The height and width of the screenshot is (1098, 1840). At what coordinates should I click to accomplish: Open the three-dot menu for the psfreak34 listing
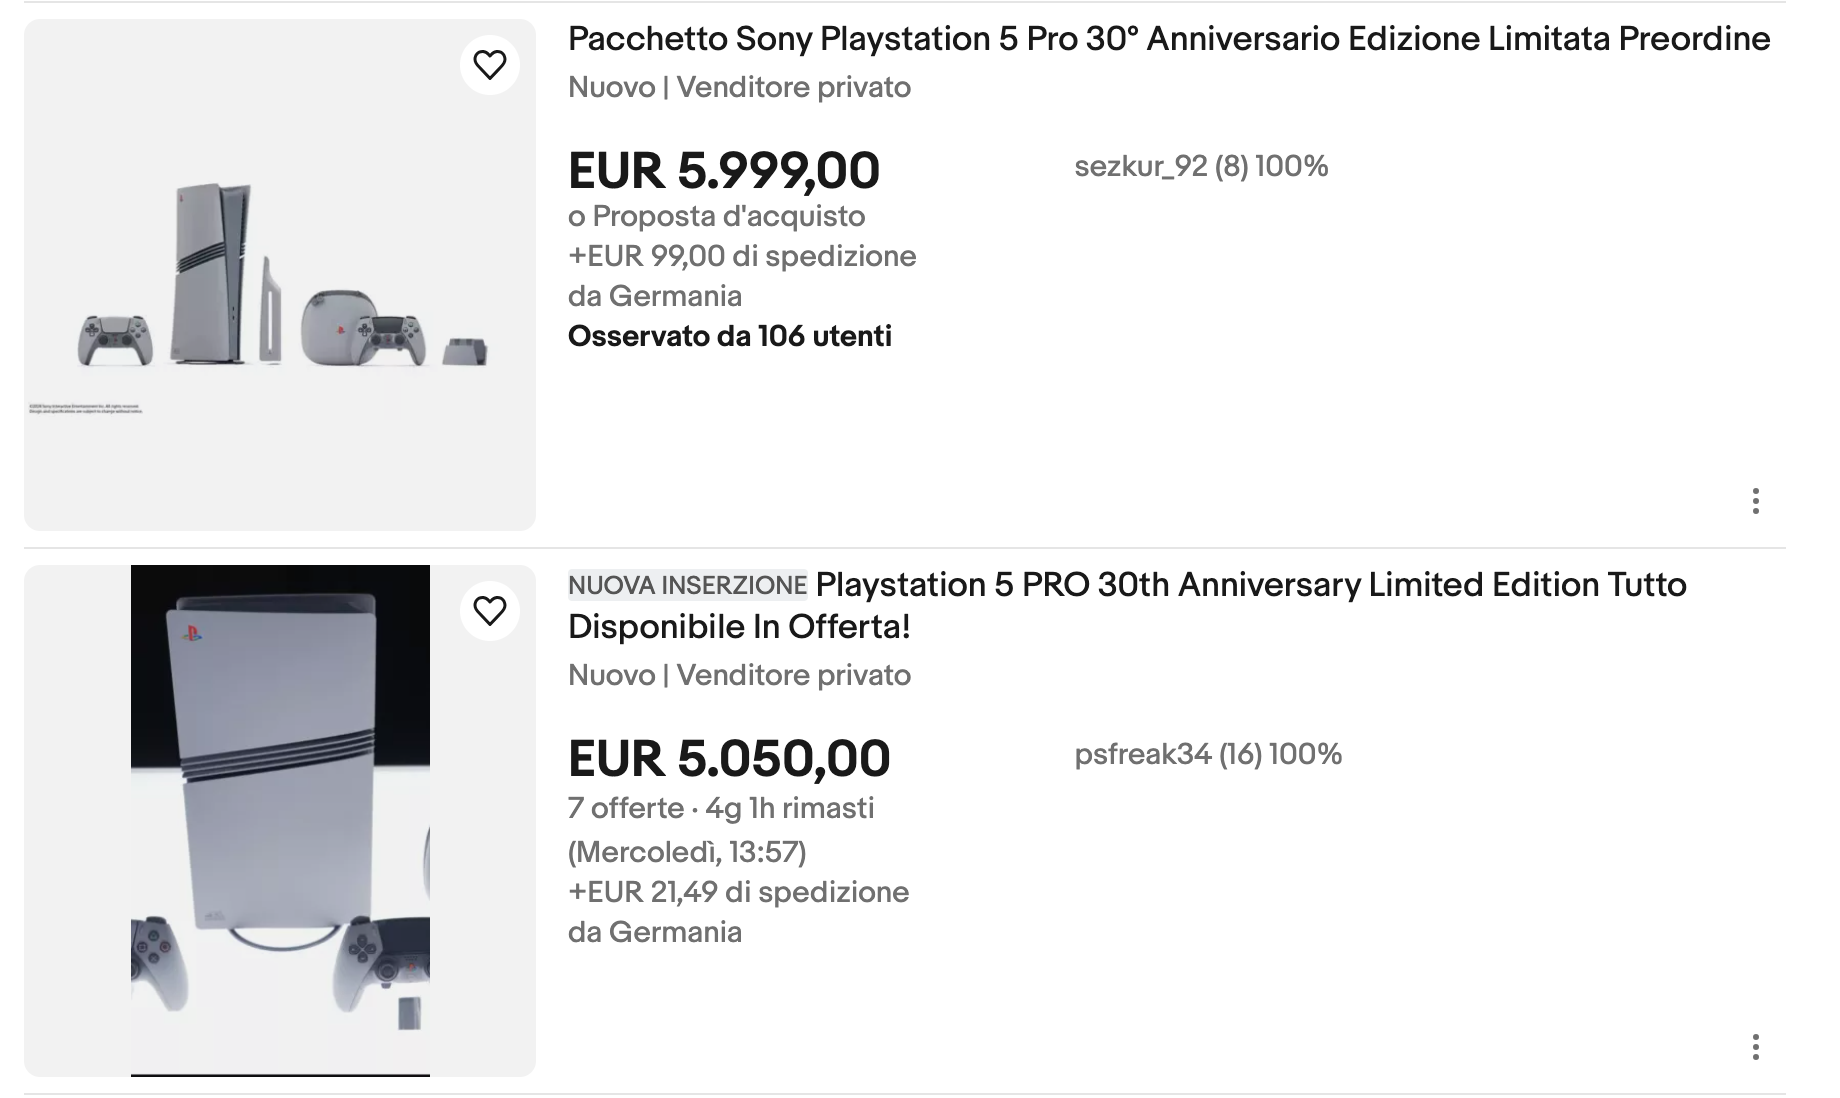[x=1755, y=1047]
